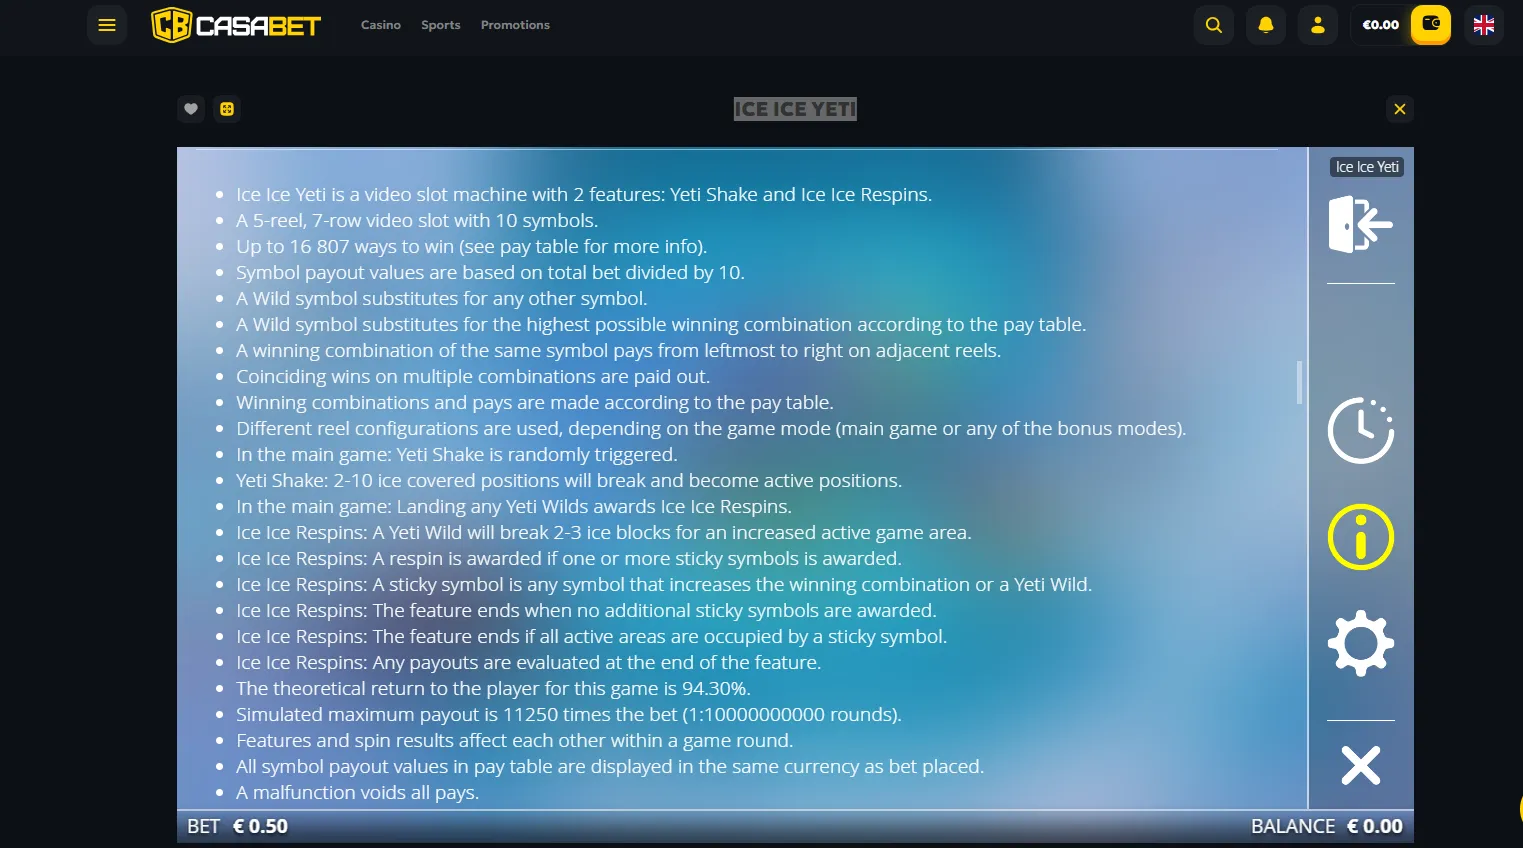Open the notifications bell
This screenshot has width=1523, height=848.
[1266, 25]
